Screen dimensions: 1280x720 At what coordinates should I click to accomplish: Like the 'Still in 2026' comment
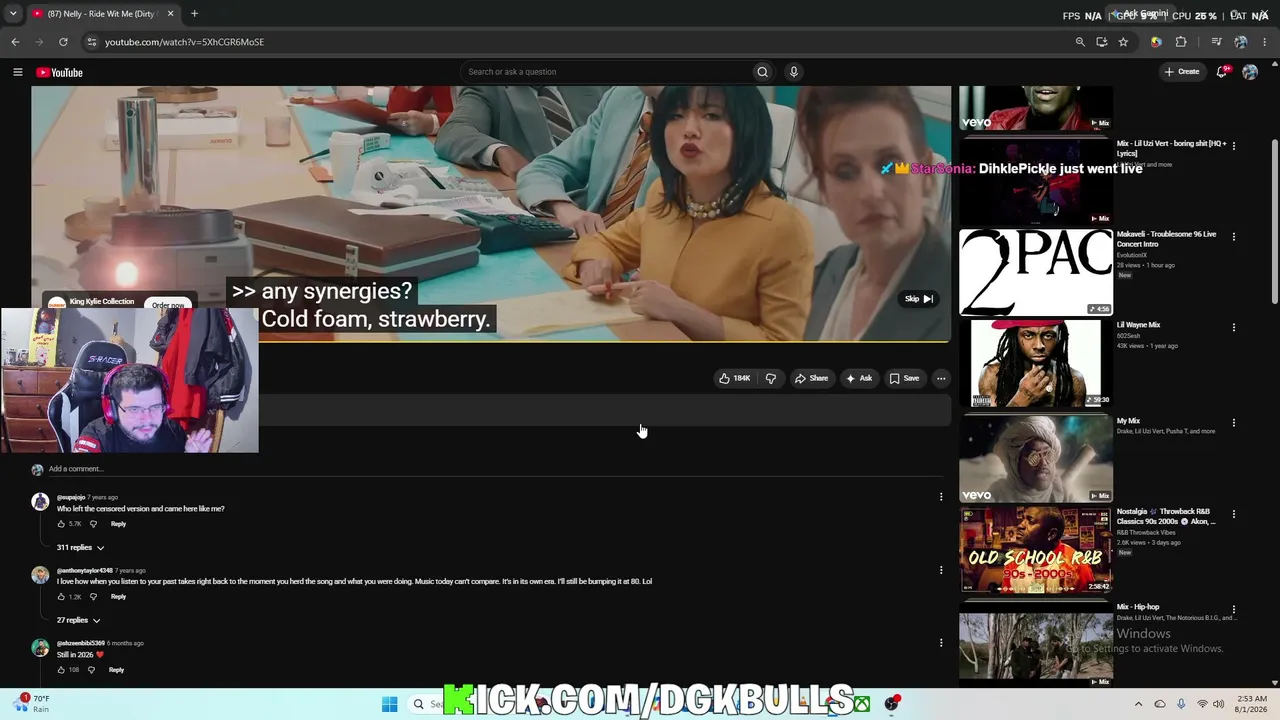(61, 670)
